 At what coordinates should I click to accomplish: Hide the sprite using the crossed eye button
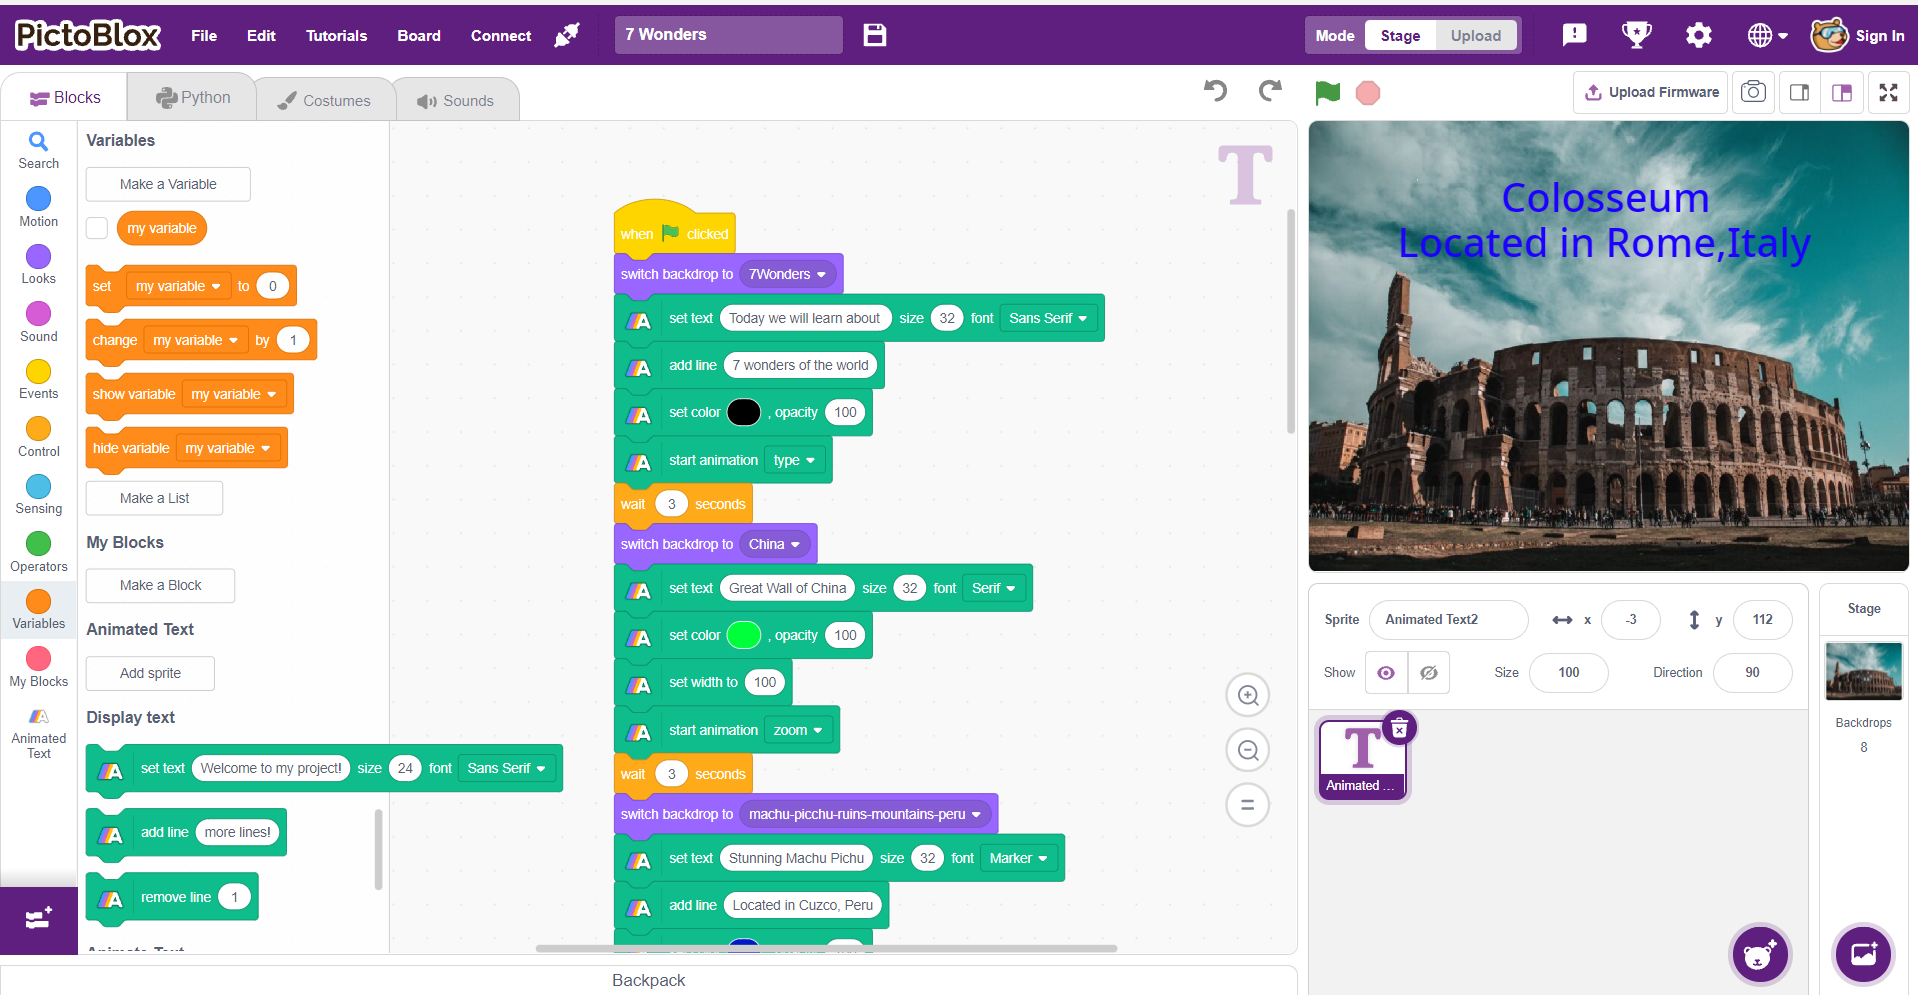pos(1428,673)
